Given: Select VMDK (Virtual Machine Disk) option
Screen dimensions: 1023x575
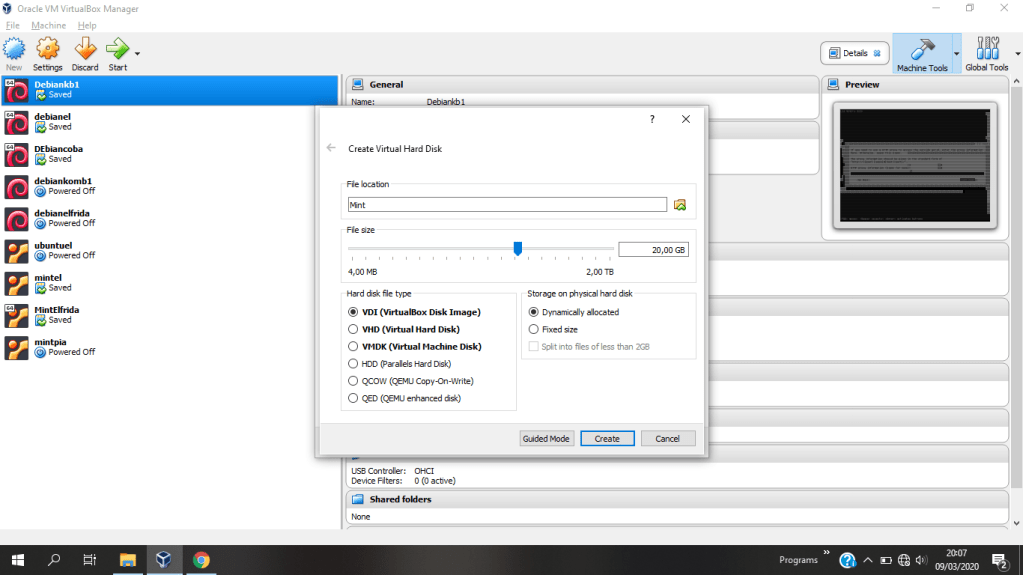Looking at the screenshot, I should [x=353, y=346].
